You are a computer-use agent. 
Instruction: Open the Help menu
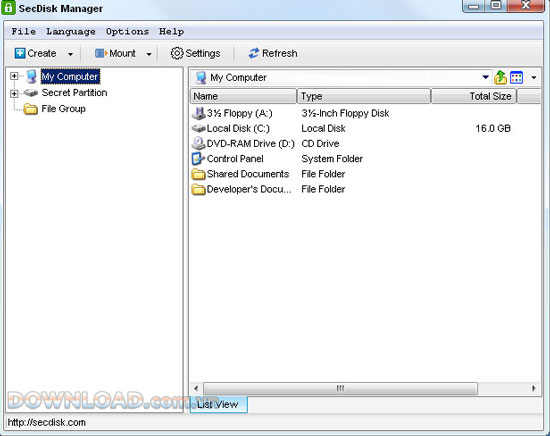pyautogui.click(x=171, y=32)
